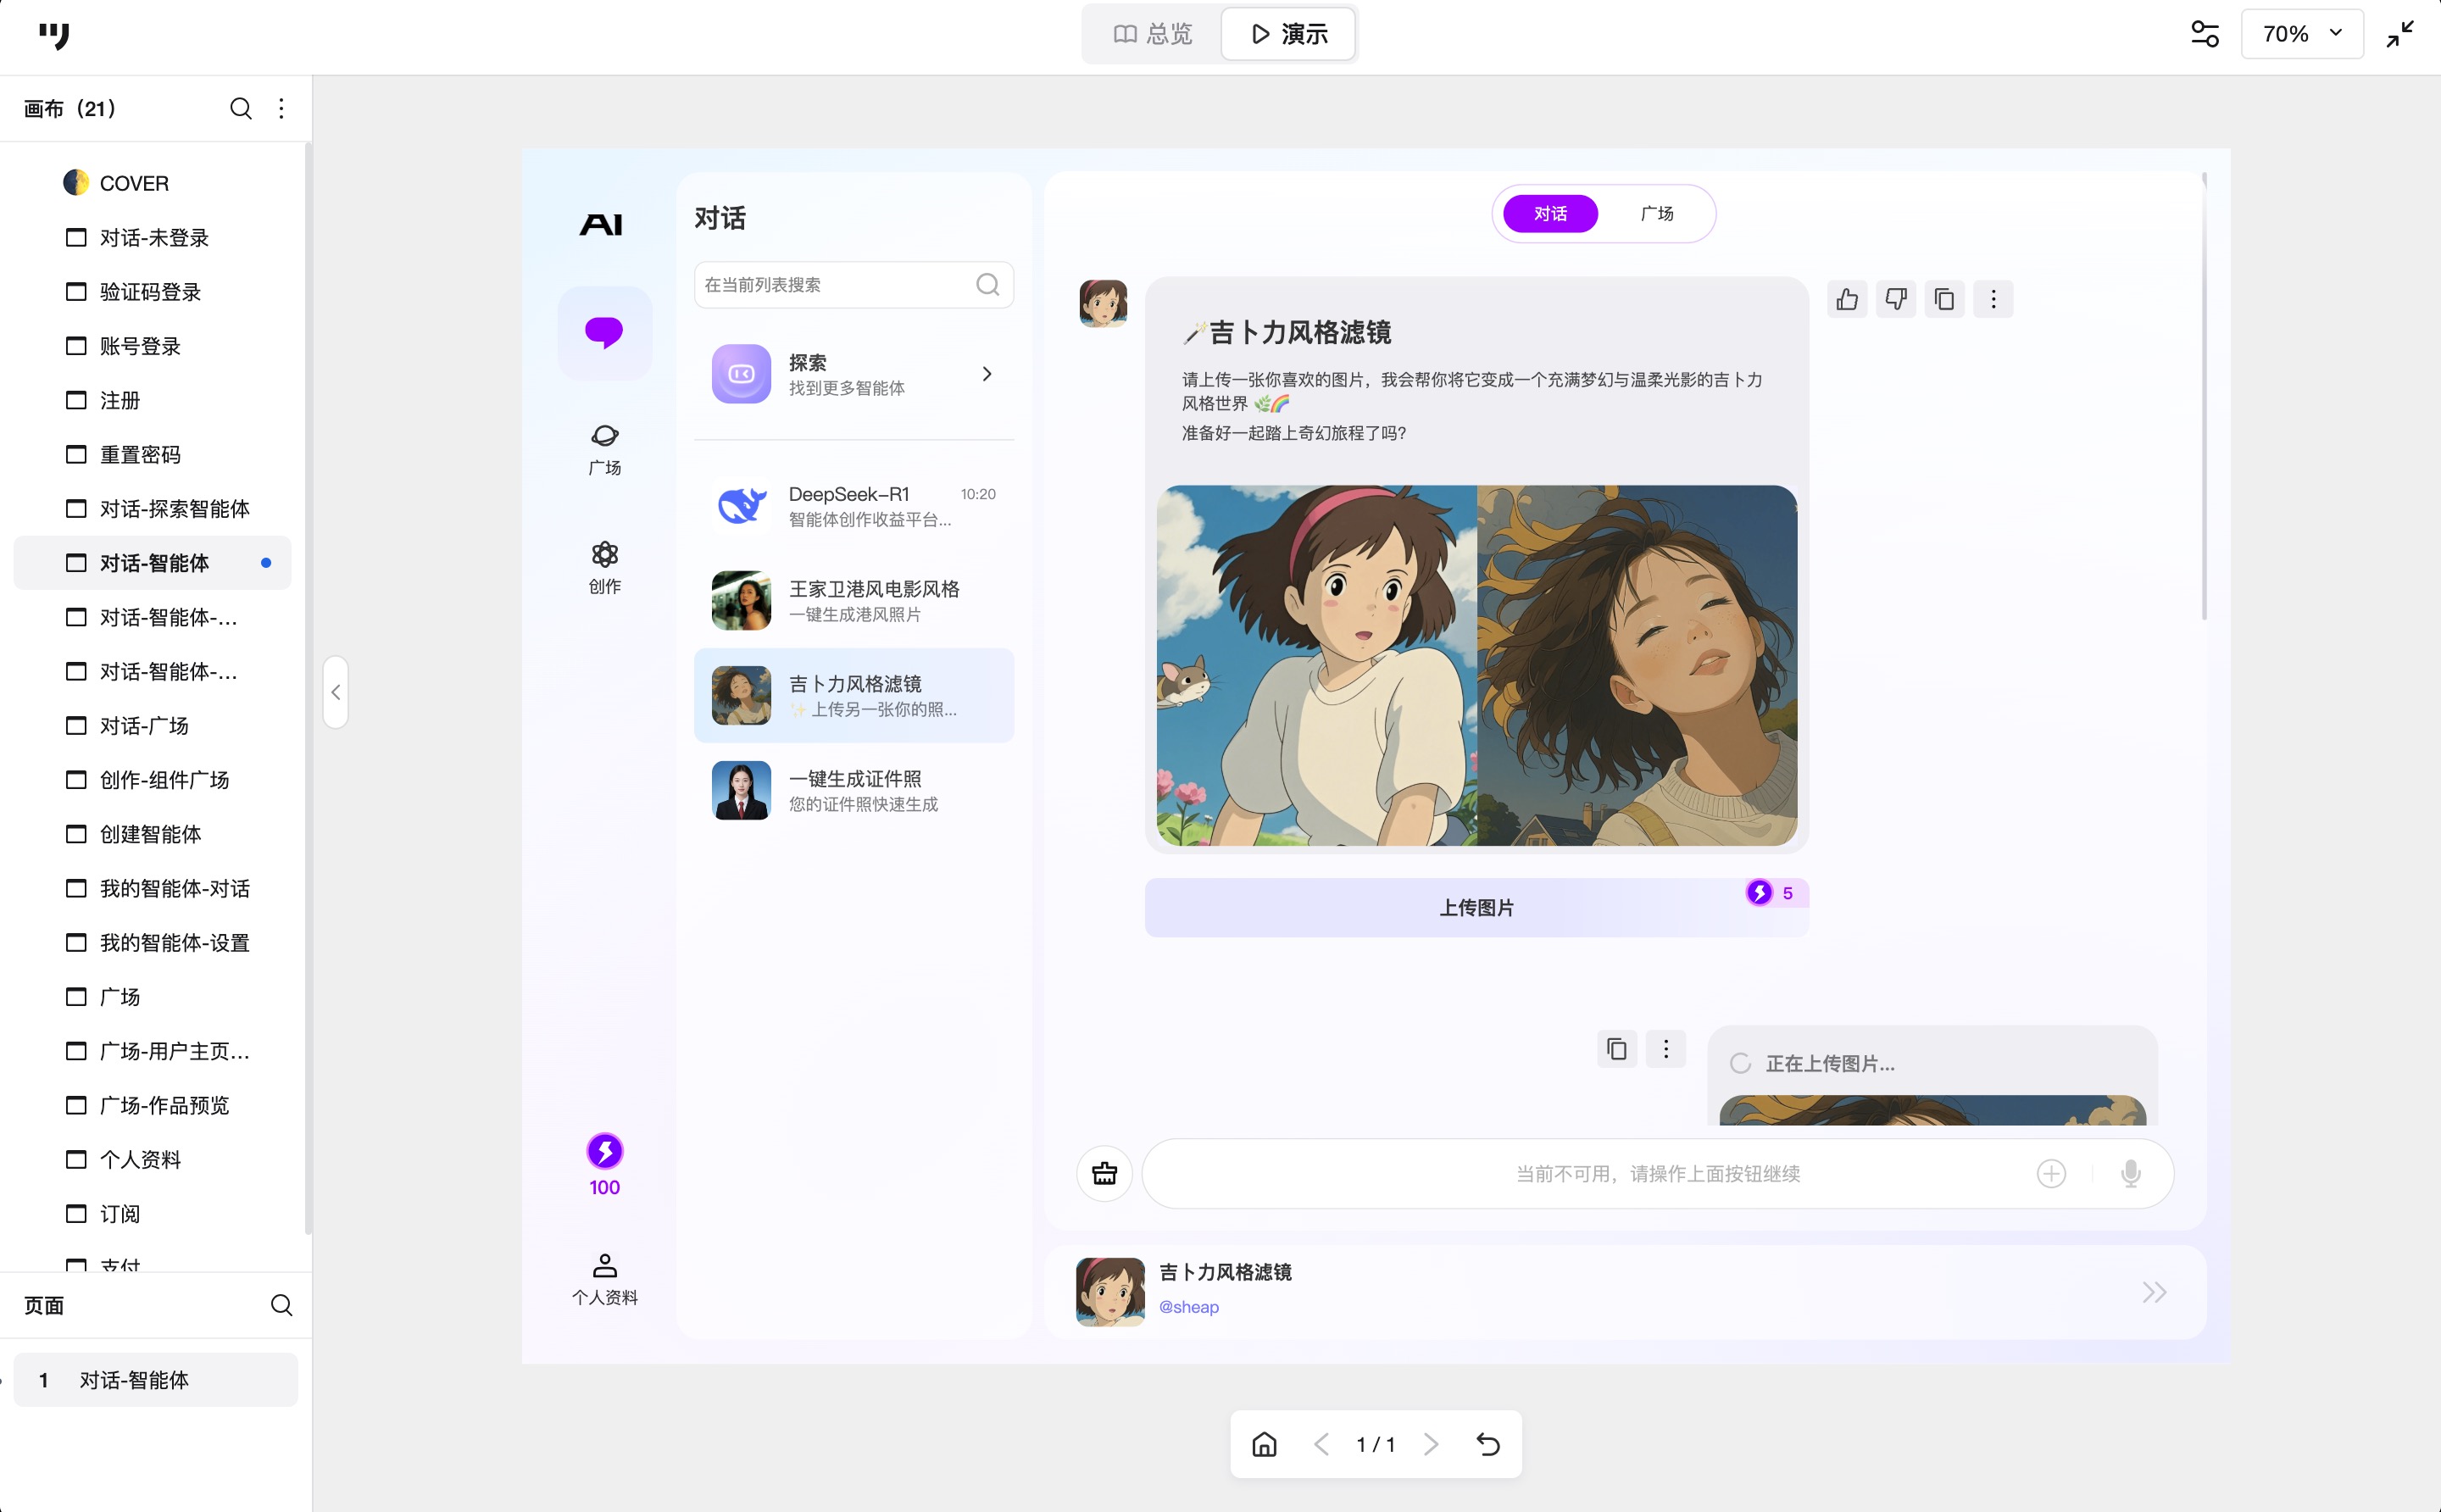The height and width of the screenshot is (1512, 2441).
Task: Click the app logo icon in top-left
Action: point(54,36)
